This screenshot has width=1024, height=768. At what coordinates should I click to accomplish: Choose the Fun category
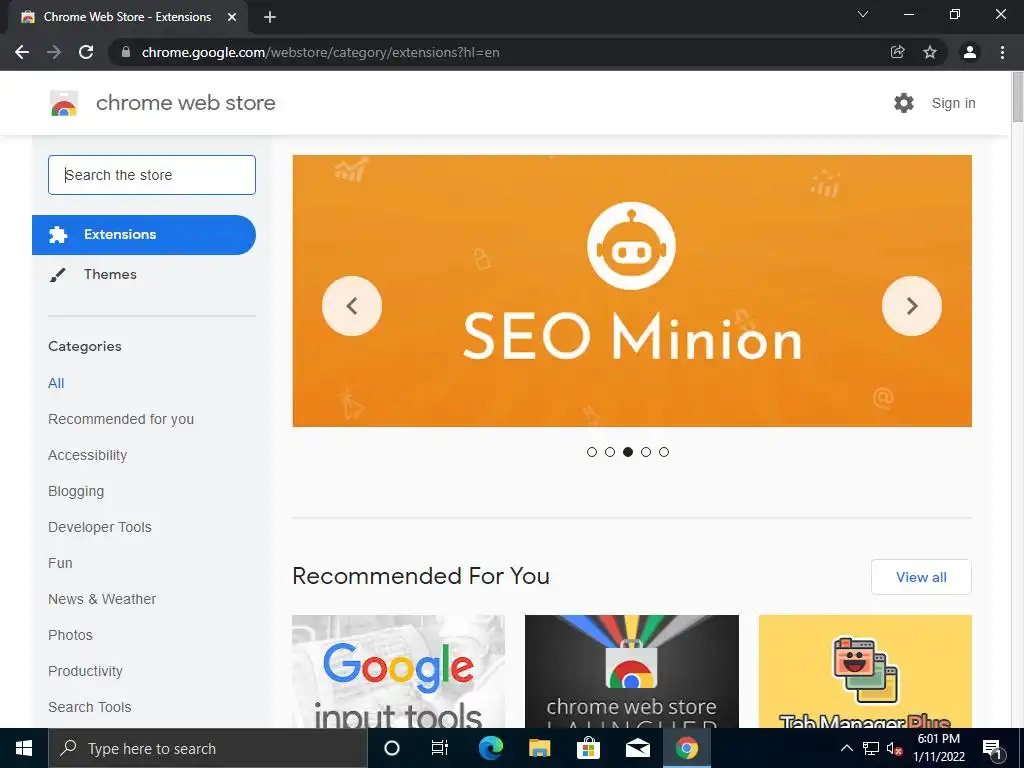pyautogui.click(x=60, y=563)
